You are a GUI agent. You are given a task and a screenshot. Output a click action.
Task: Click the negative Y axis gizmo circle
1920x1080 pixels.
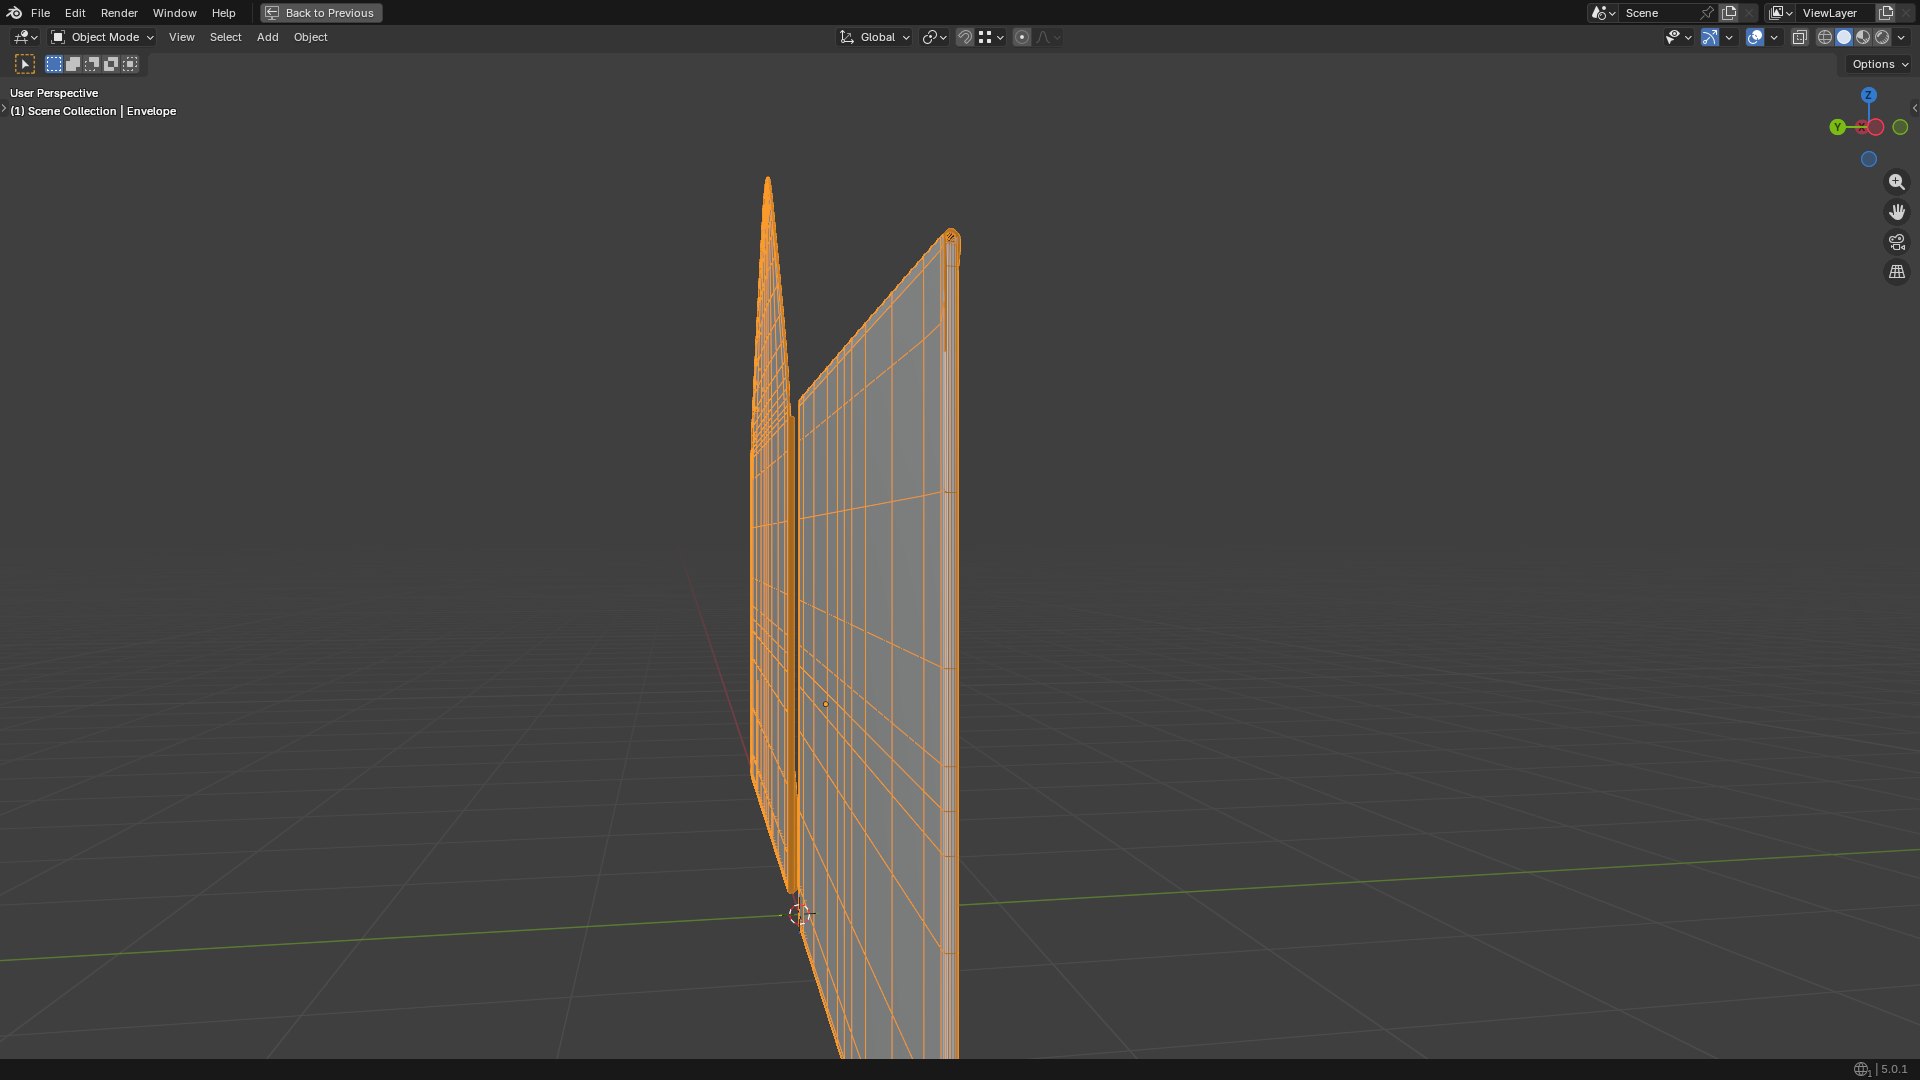pos(1900,127)
